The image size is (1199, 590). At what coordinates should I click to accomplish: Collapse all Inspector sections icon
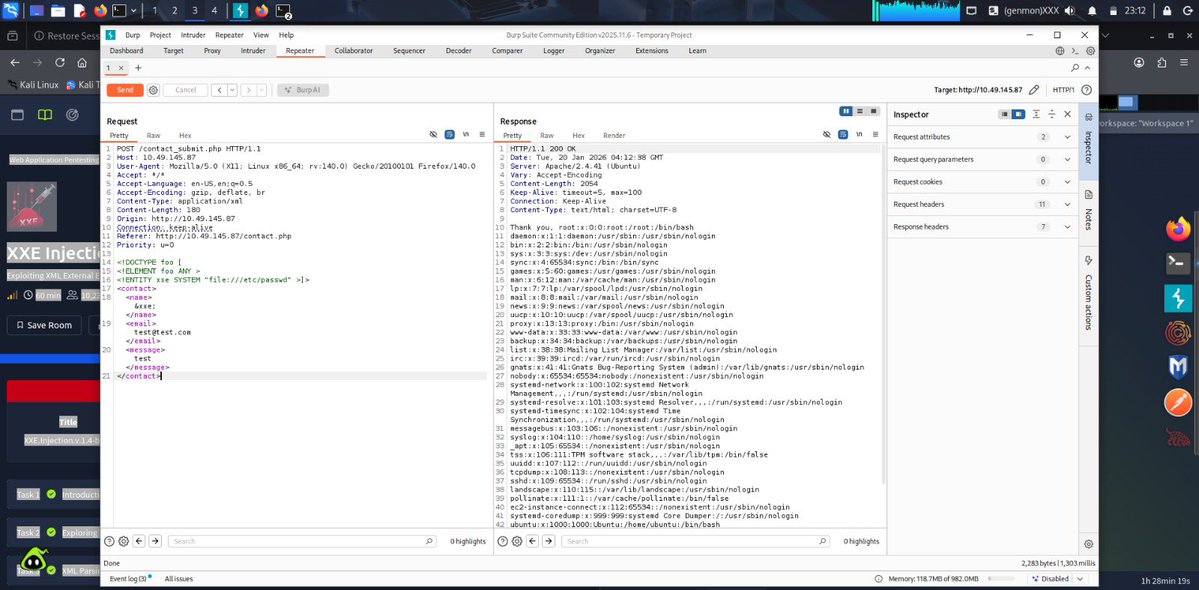point(1051,114)
